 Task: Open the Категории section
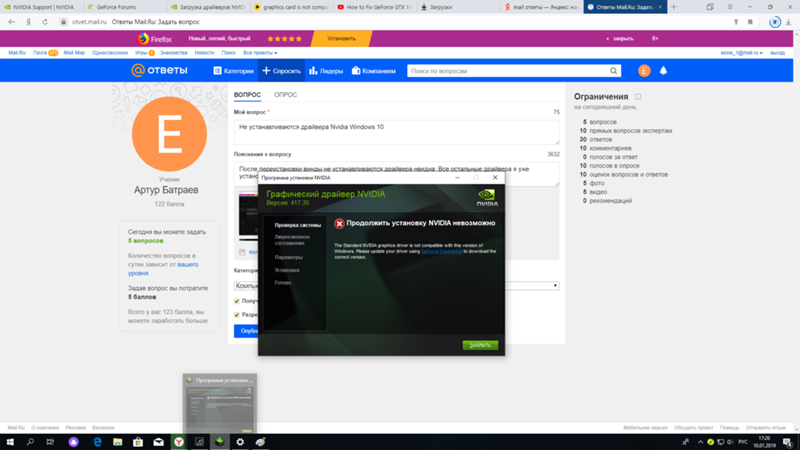[233, 71]
